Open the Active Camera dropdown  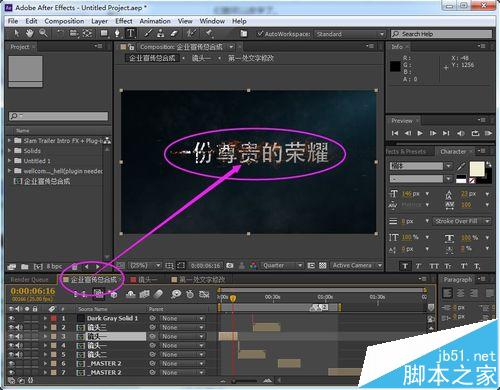pos(357,266)
